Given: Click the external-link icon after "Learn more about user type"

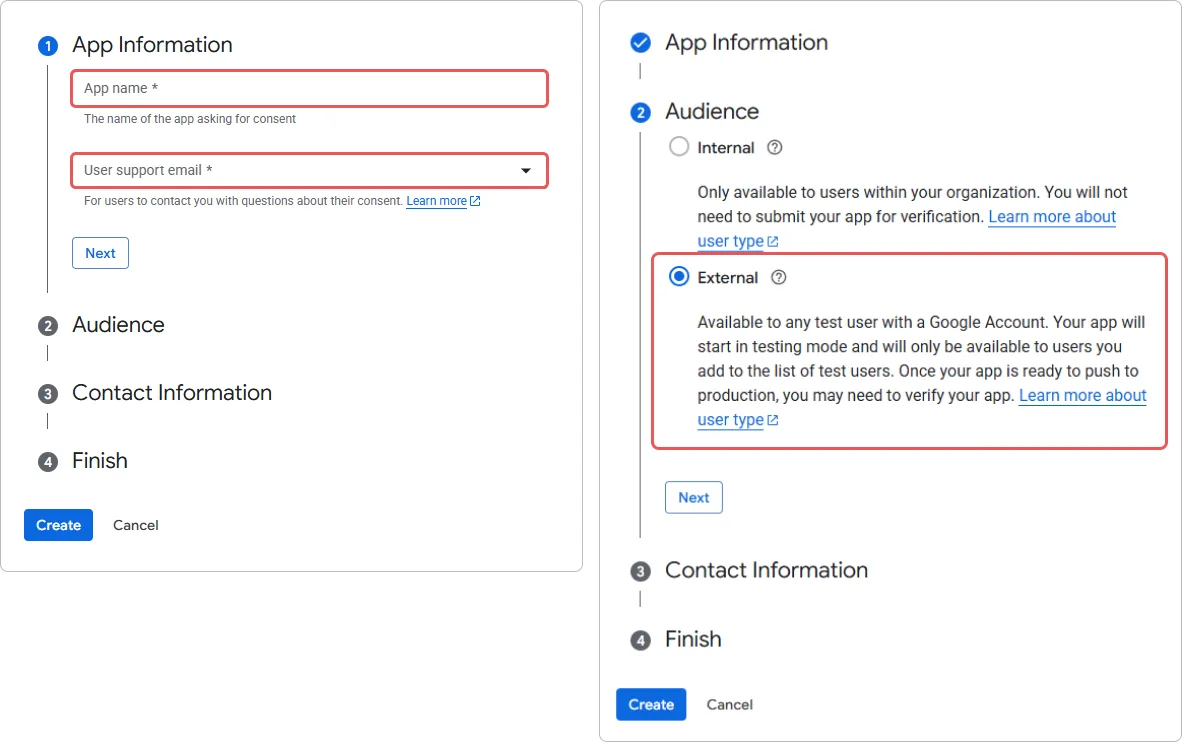Looking at the screenshot, I should pyautogui.click(x=772, y=420).
